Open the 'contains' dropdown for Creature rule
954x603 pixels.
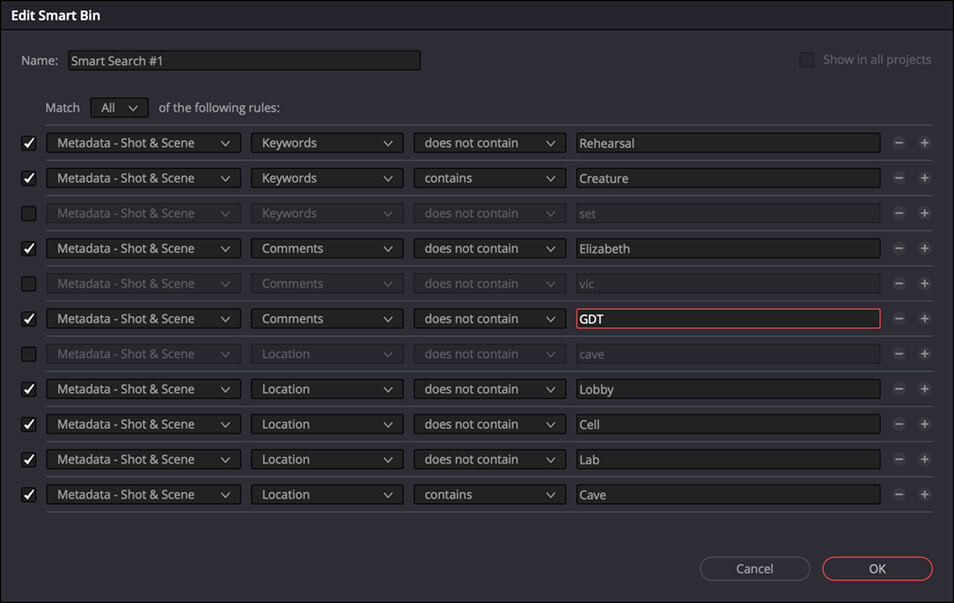489,178
